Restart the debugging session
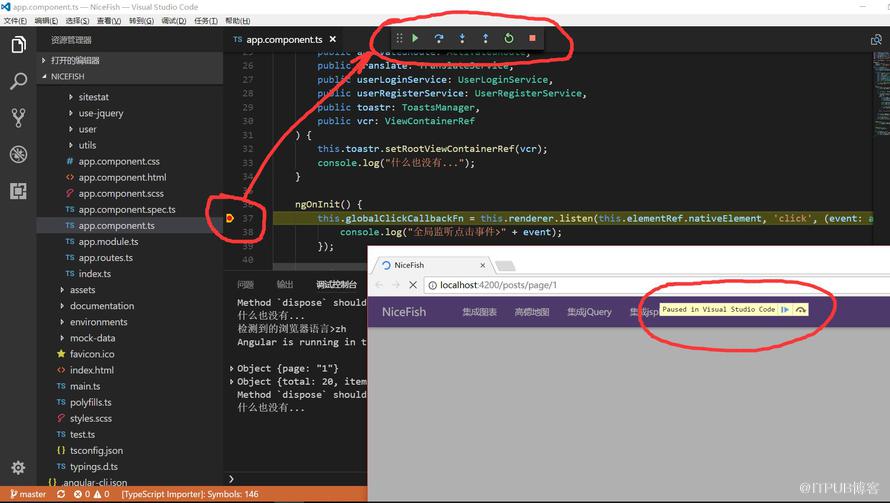The image size is (890, 503). click(x=509, y=38)
